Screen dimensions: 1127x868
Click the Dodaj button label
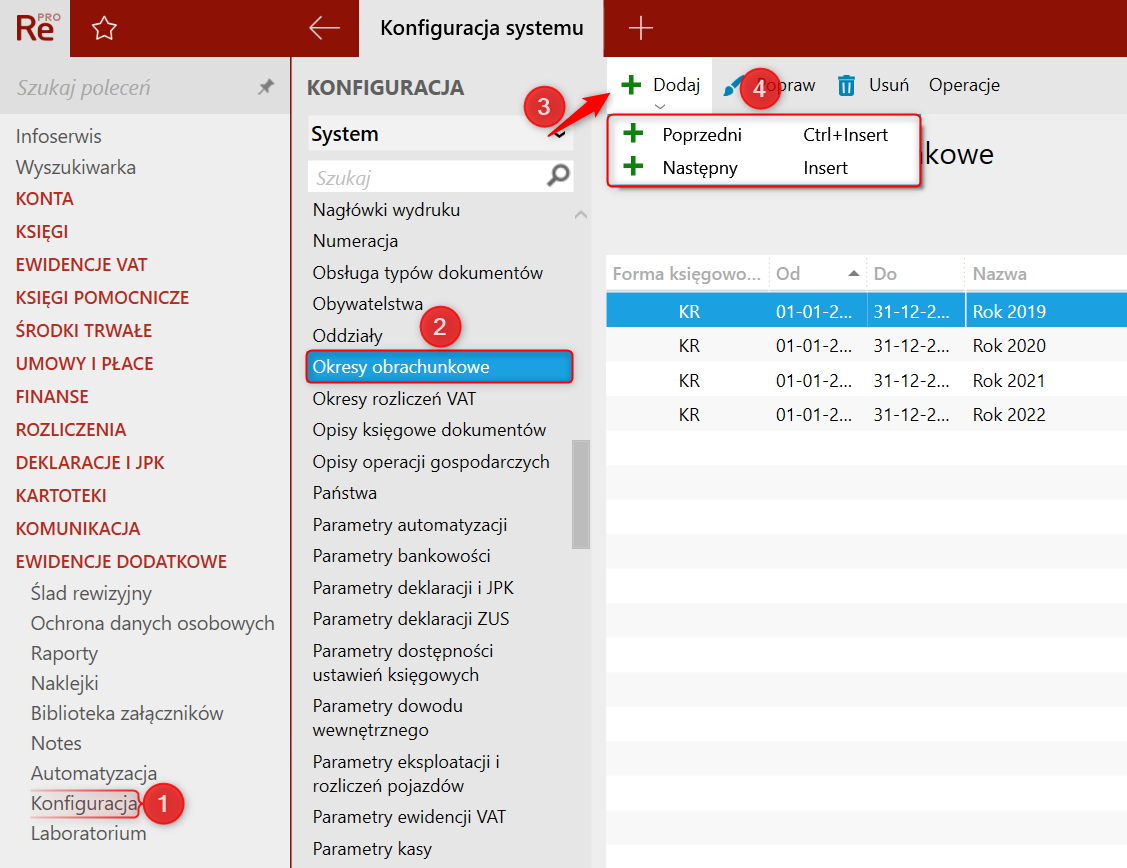click(676, 85)
